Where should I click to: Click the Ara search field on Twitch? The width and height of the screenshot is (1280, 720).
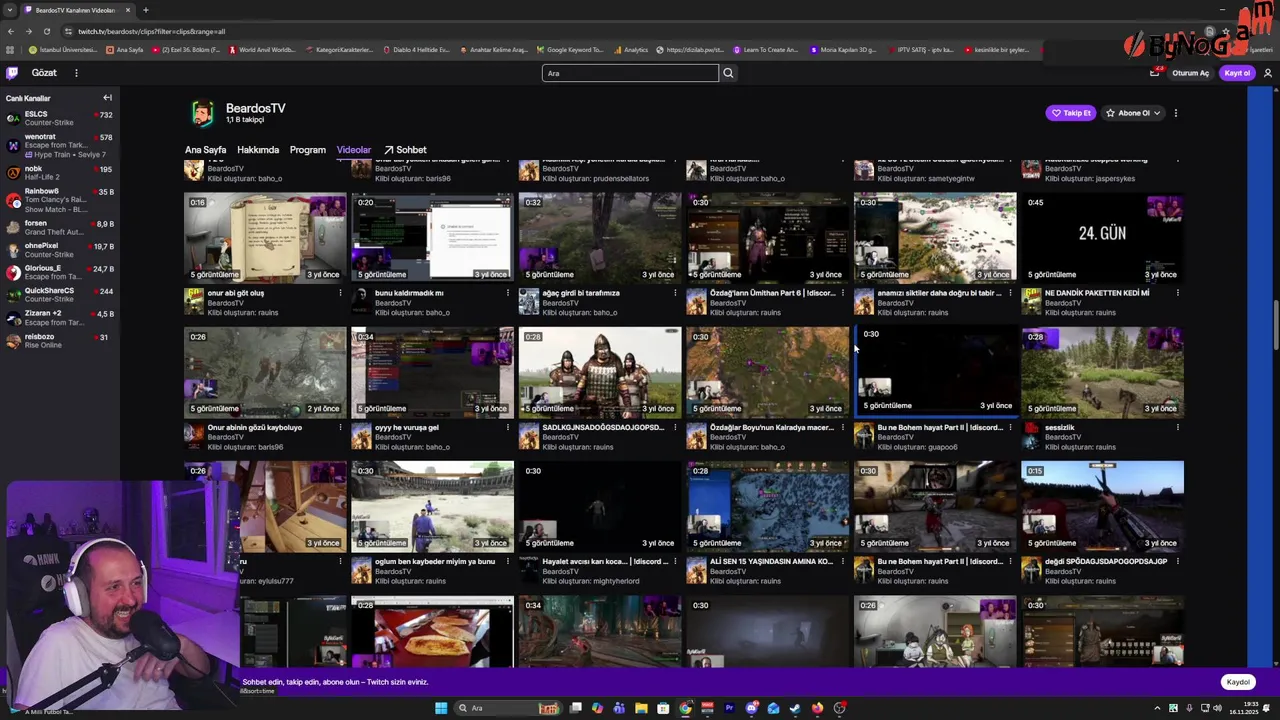coord(630,73)
